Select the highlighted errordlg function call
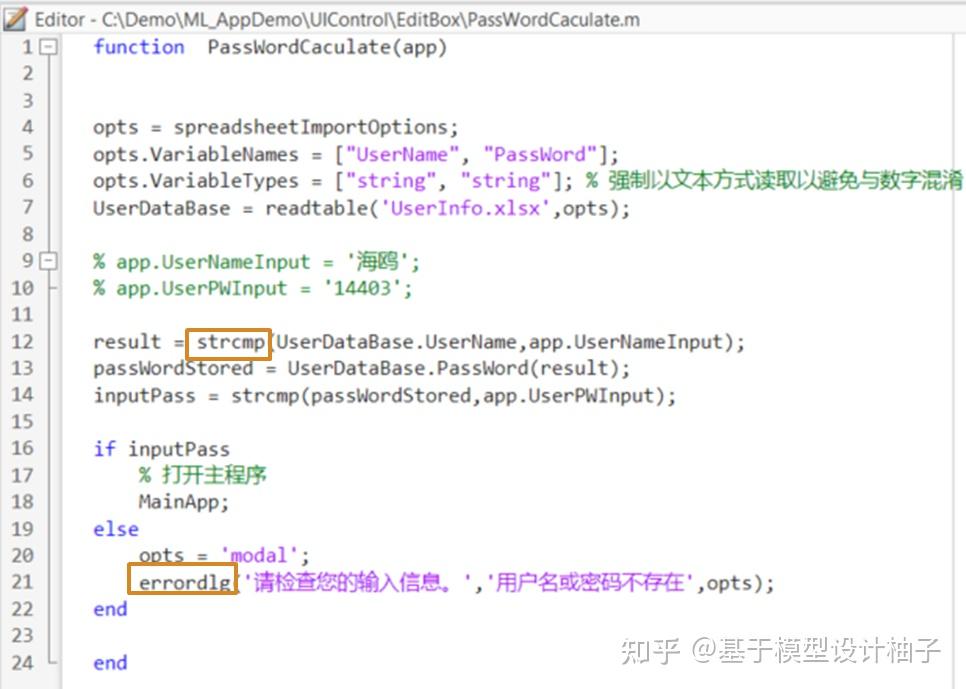Viewport: 966px width, 689px height. [x=181, y=582]
